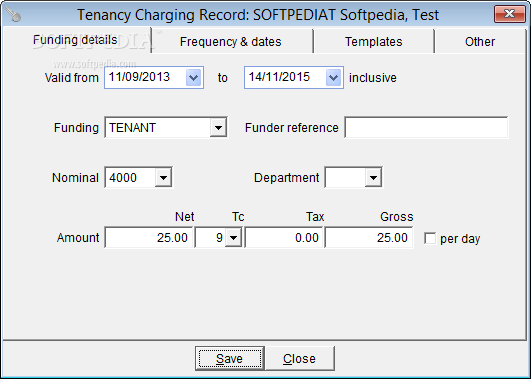Screen dimensions: 531x379
Task: Click the inclusive text label
Action: tap(373, 78)
